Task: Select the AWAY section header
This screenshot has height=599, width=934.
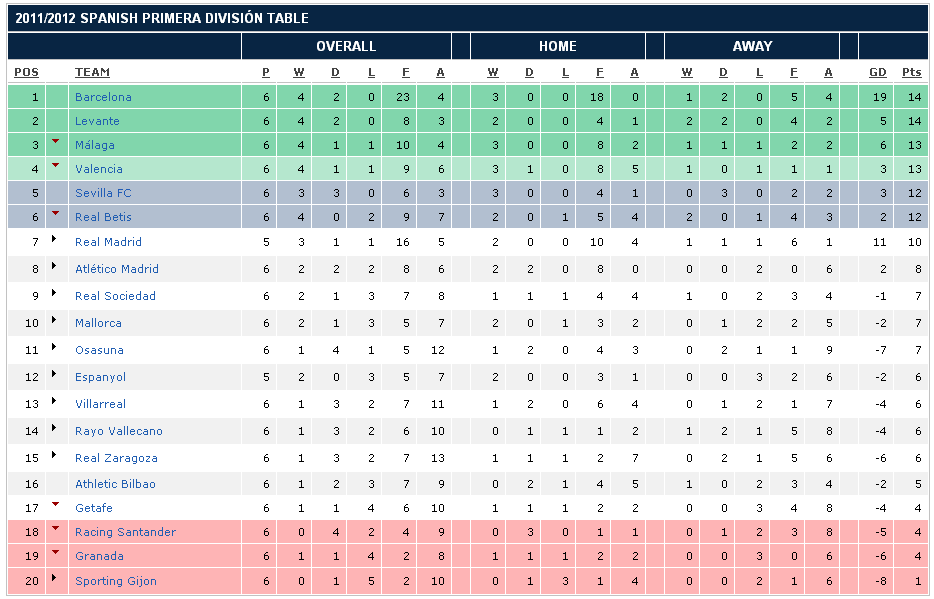Action: pos(752,46)
